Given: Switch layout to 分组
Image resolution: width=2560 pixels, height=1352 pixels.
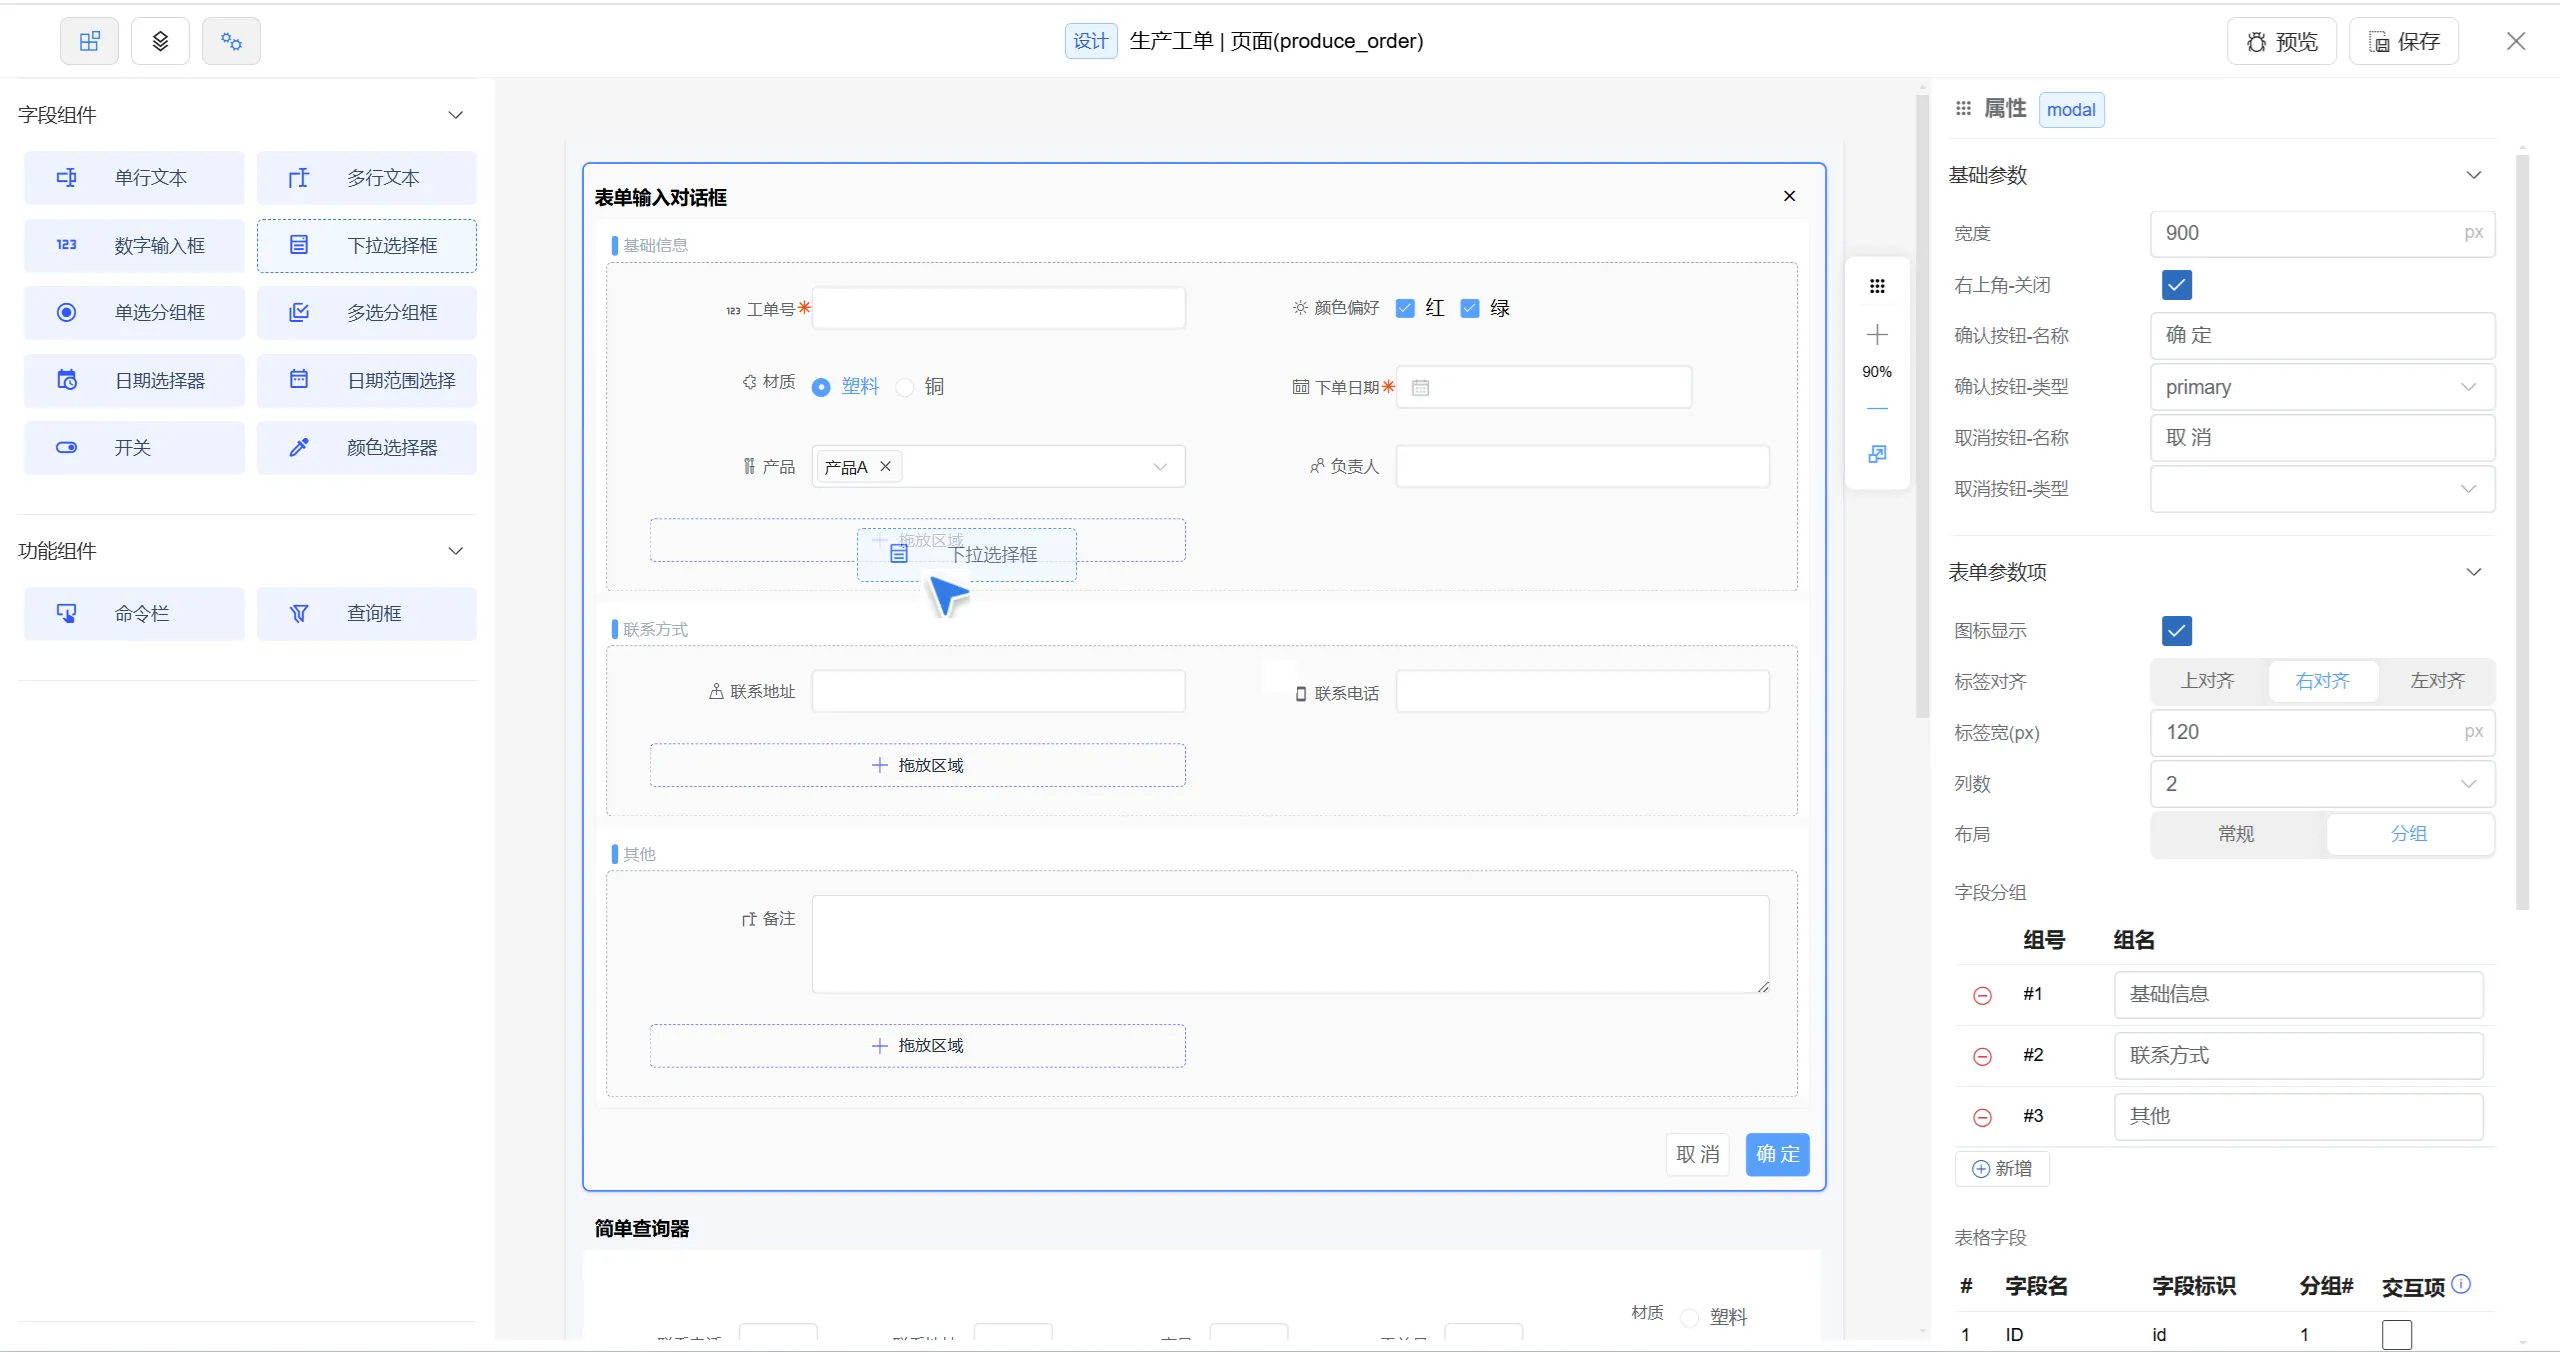Looking at the screenshot, I should [2409, 834].
